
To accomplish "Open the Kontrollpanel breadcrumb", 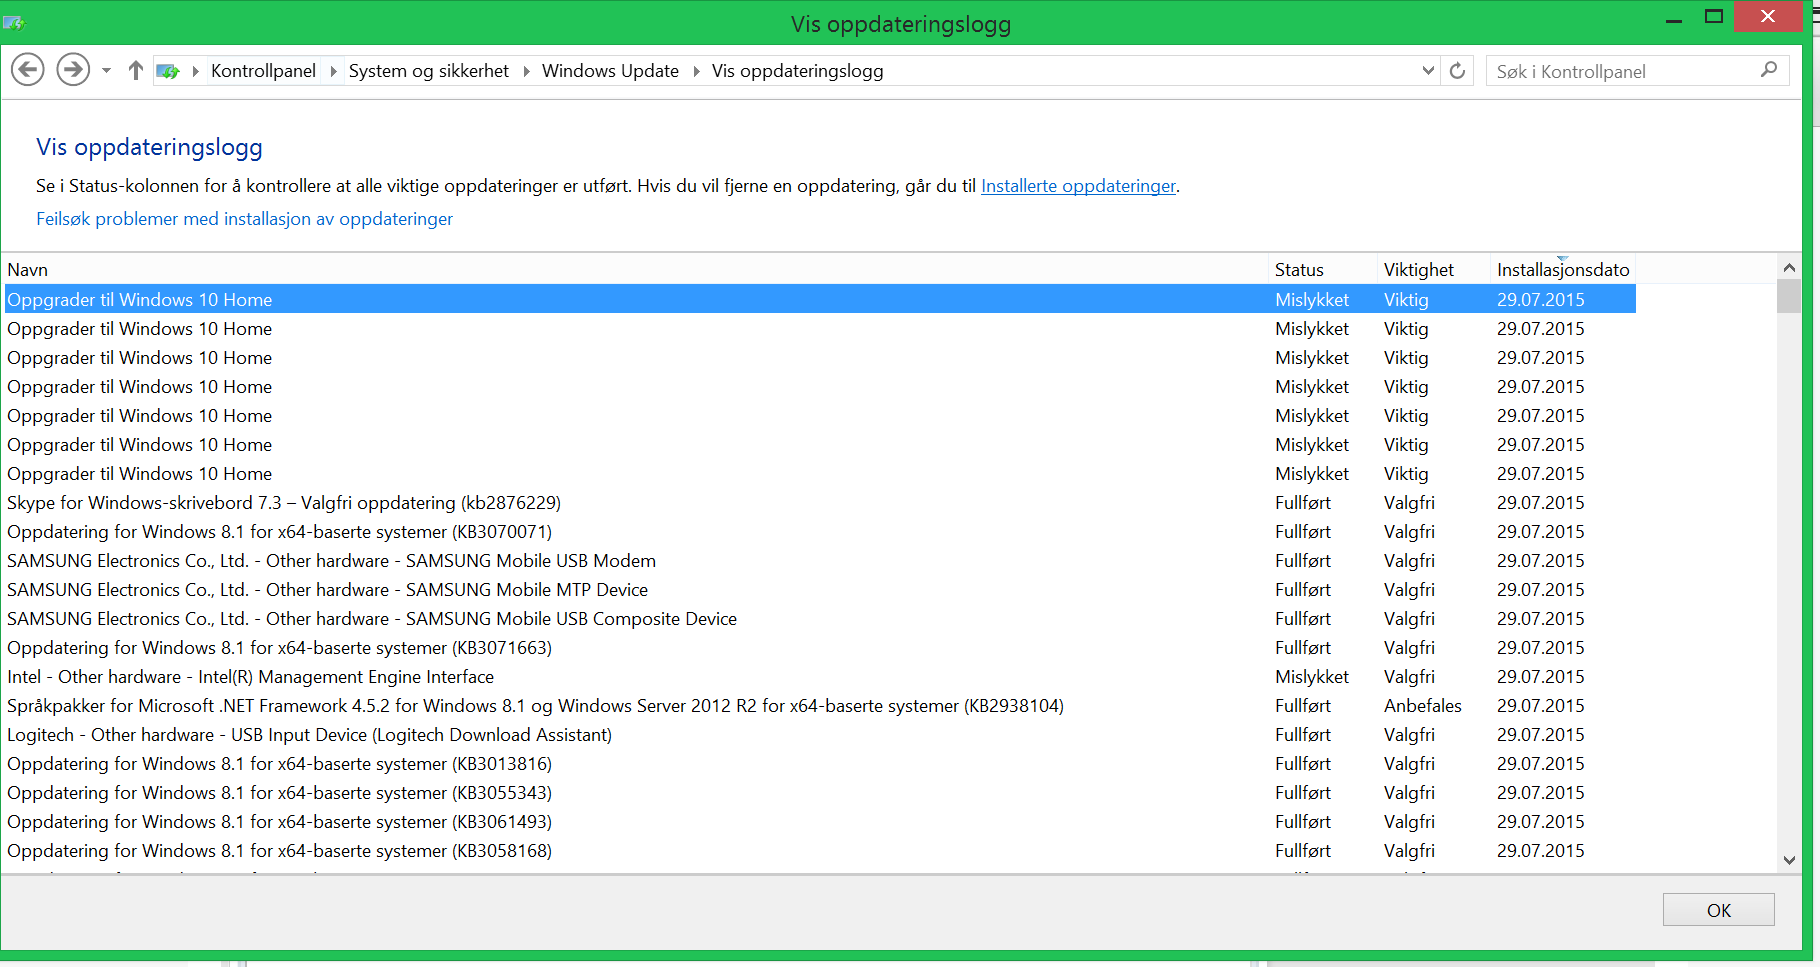I will pyautogui.click(x=263, y=71).
